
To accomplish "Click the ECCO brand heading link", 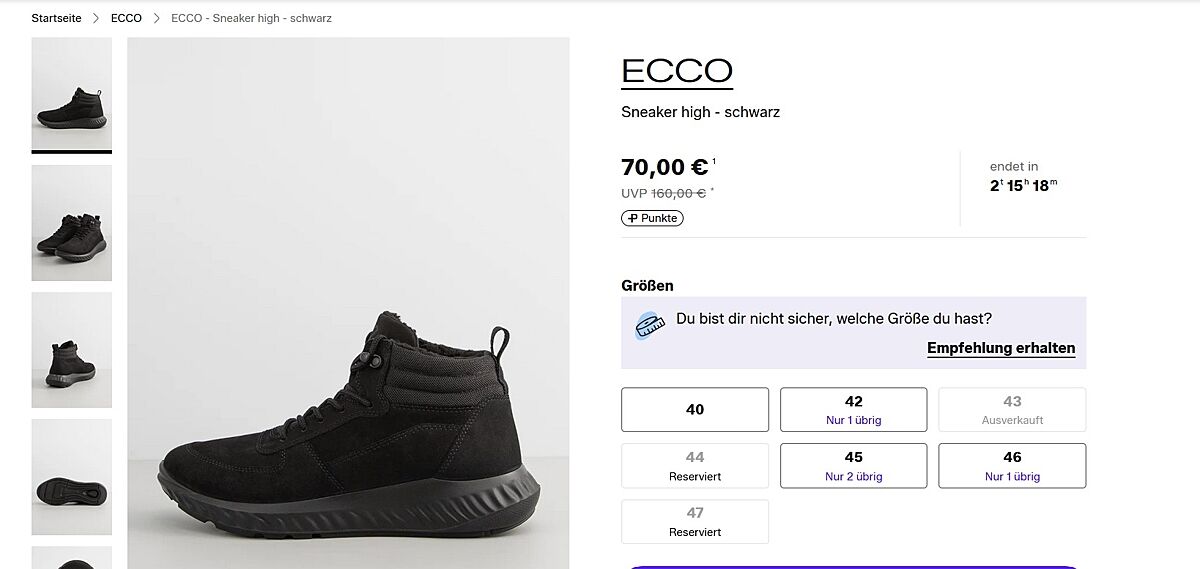I will coord(677,71).
